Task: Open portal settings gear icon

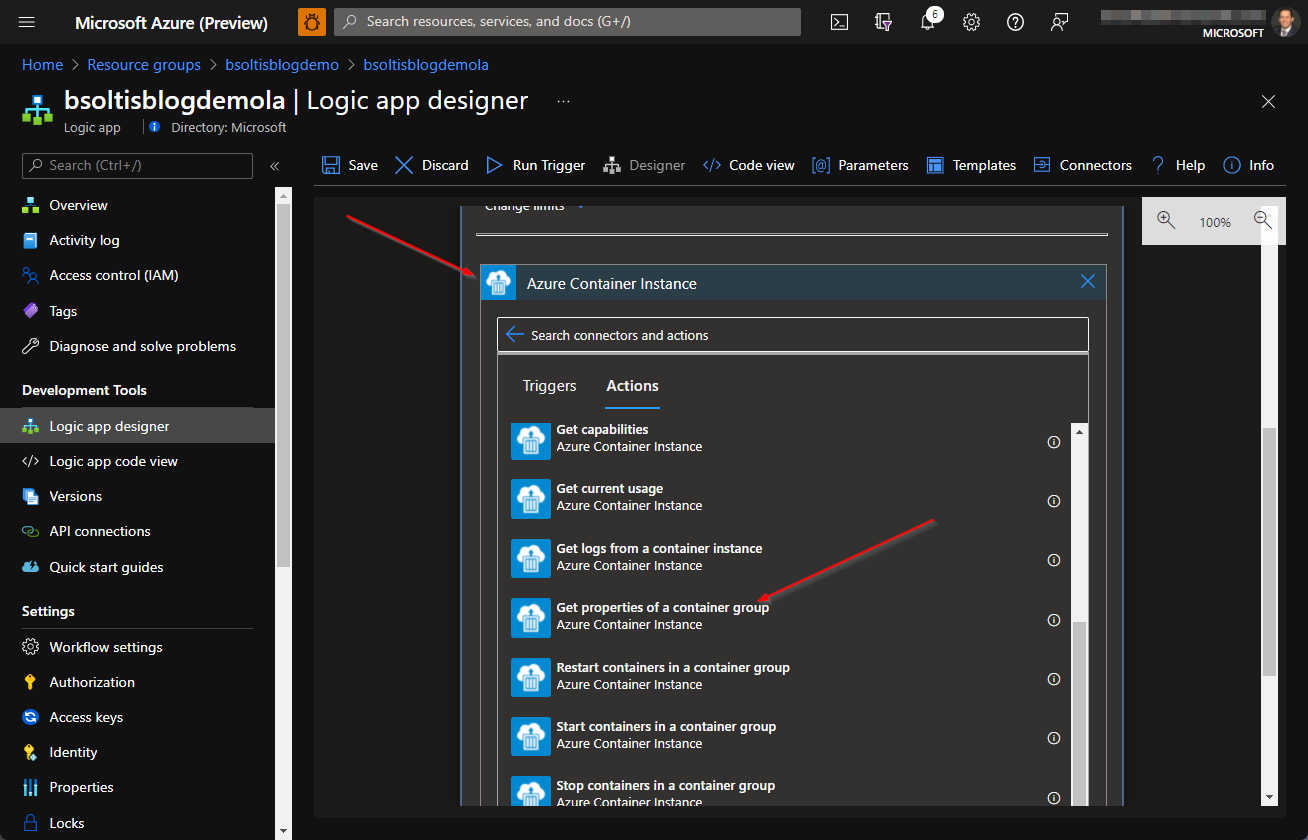Action: tap(971, 22)
